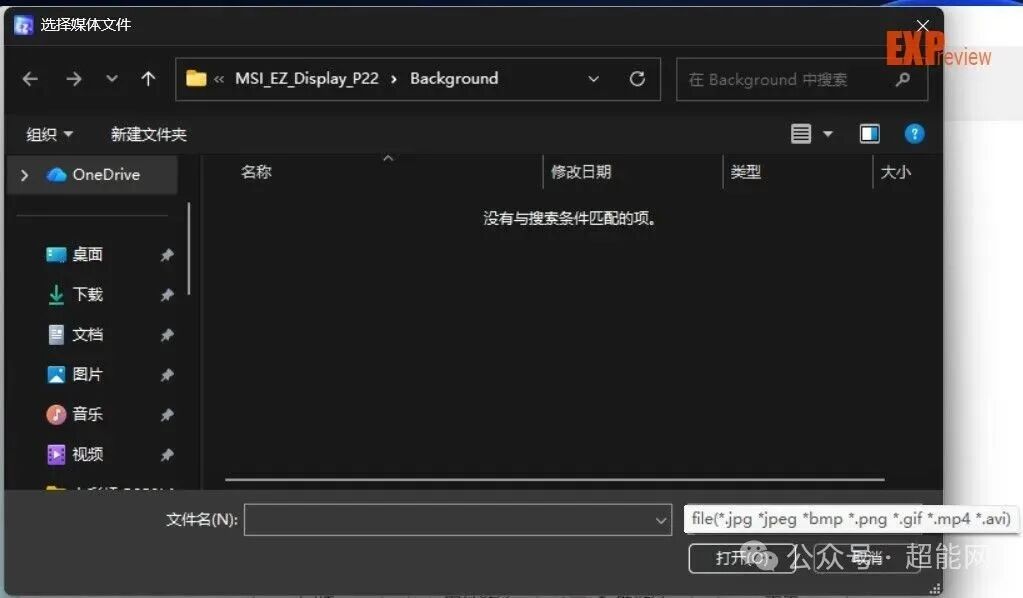
Task: Toggle the preview pane
Action: (x=869, y=134)
